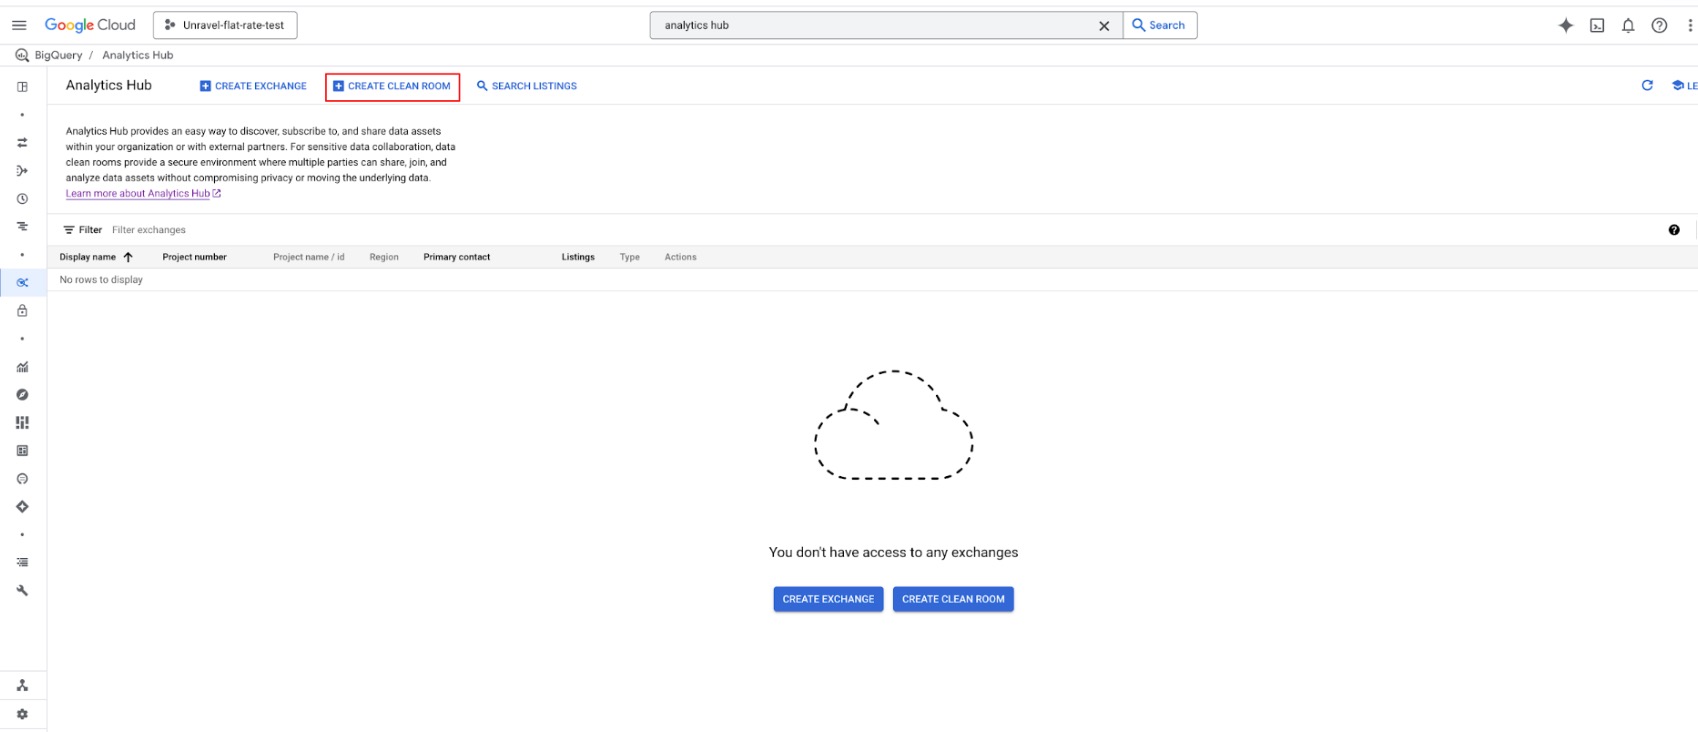1698x732 pixels.
Task: Open the notifications bell
Action: coord(1628,26)
